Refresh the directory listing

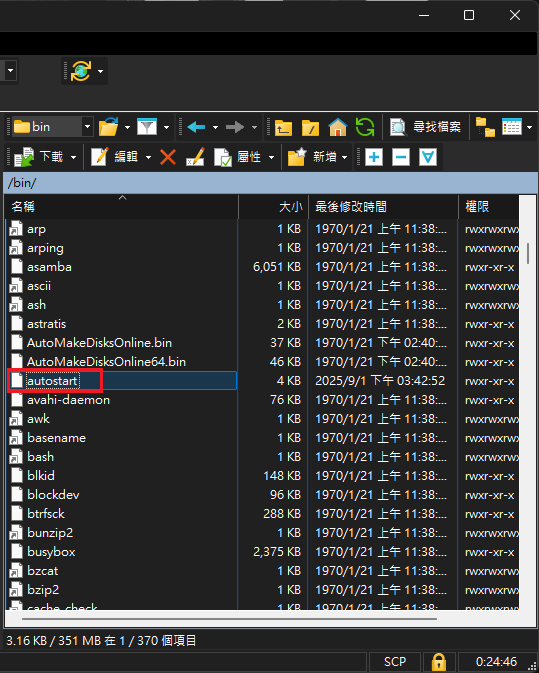point(365,127)
